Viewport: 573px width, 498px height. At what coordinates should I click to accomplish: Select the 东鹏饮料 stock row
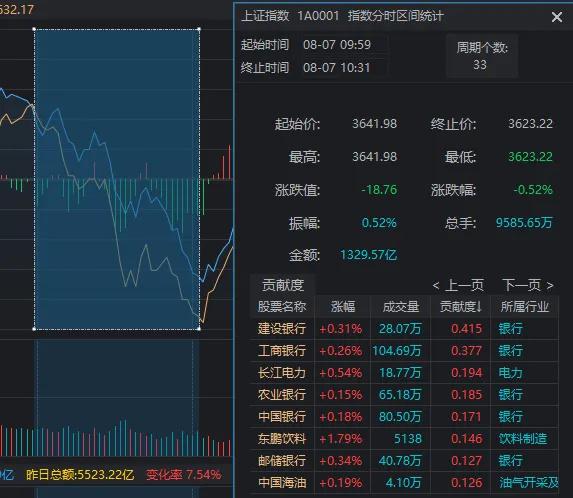(404, 438)
